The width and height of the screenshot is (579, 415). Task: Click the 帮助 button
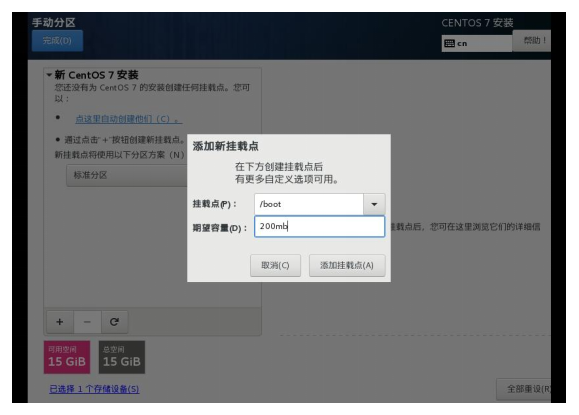(532, 41)
